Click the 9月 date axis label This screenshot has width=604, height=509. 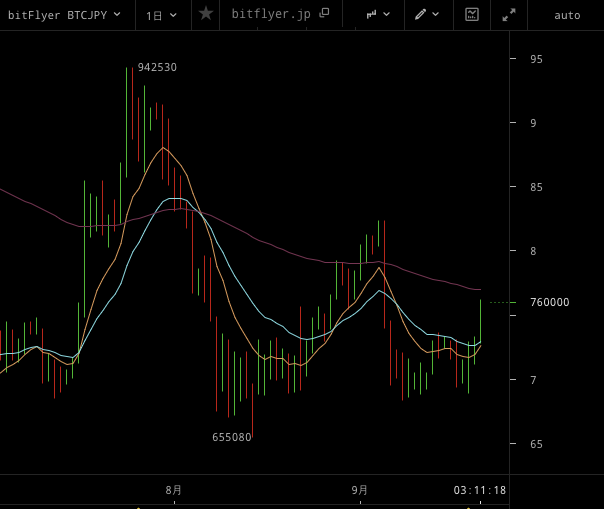point(359,490)
